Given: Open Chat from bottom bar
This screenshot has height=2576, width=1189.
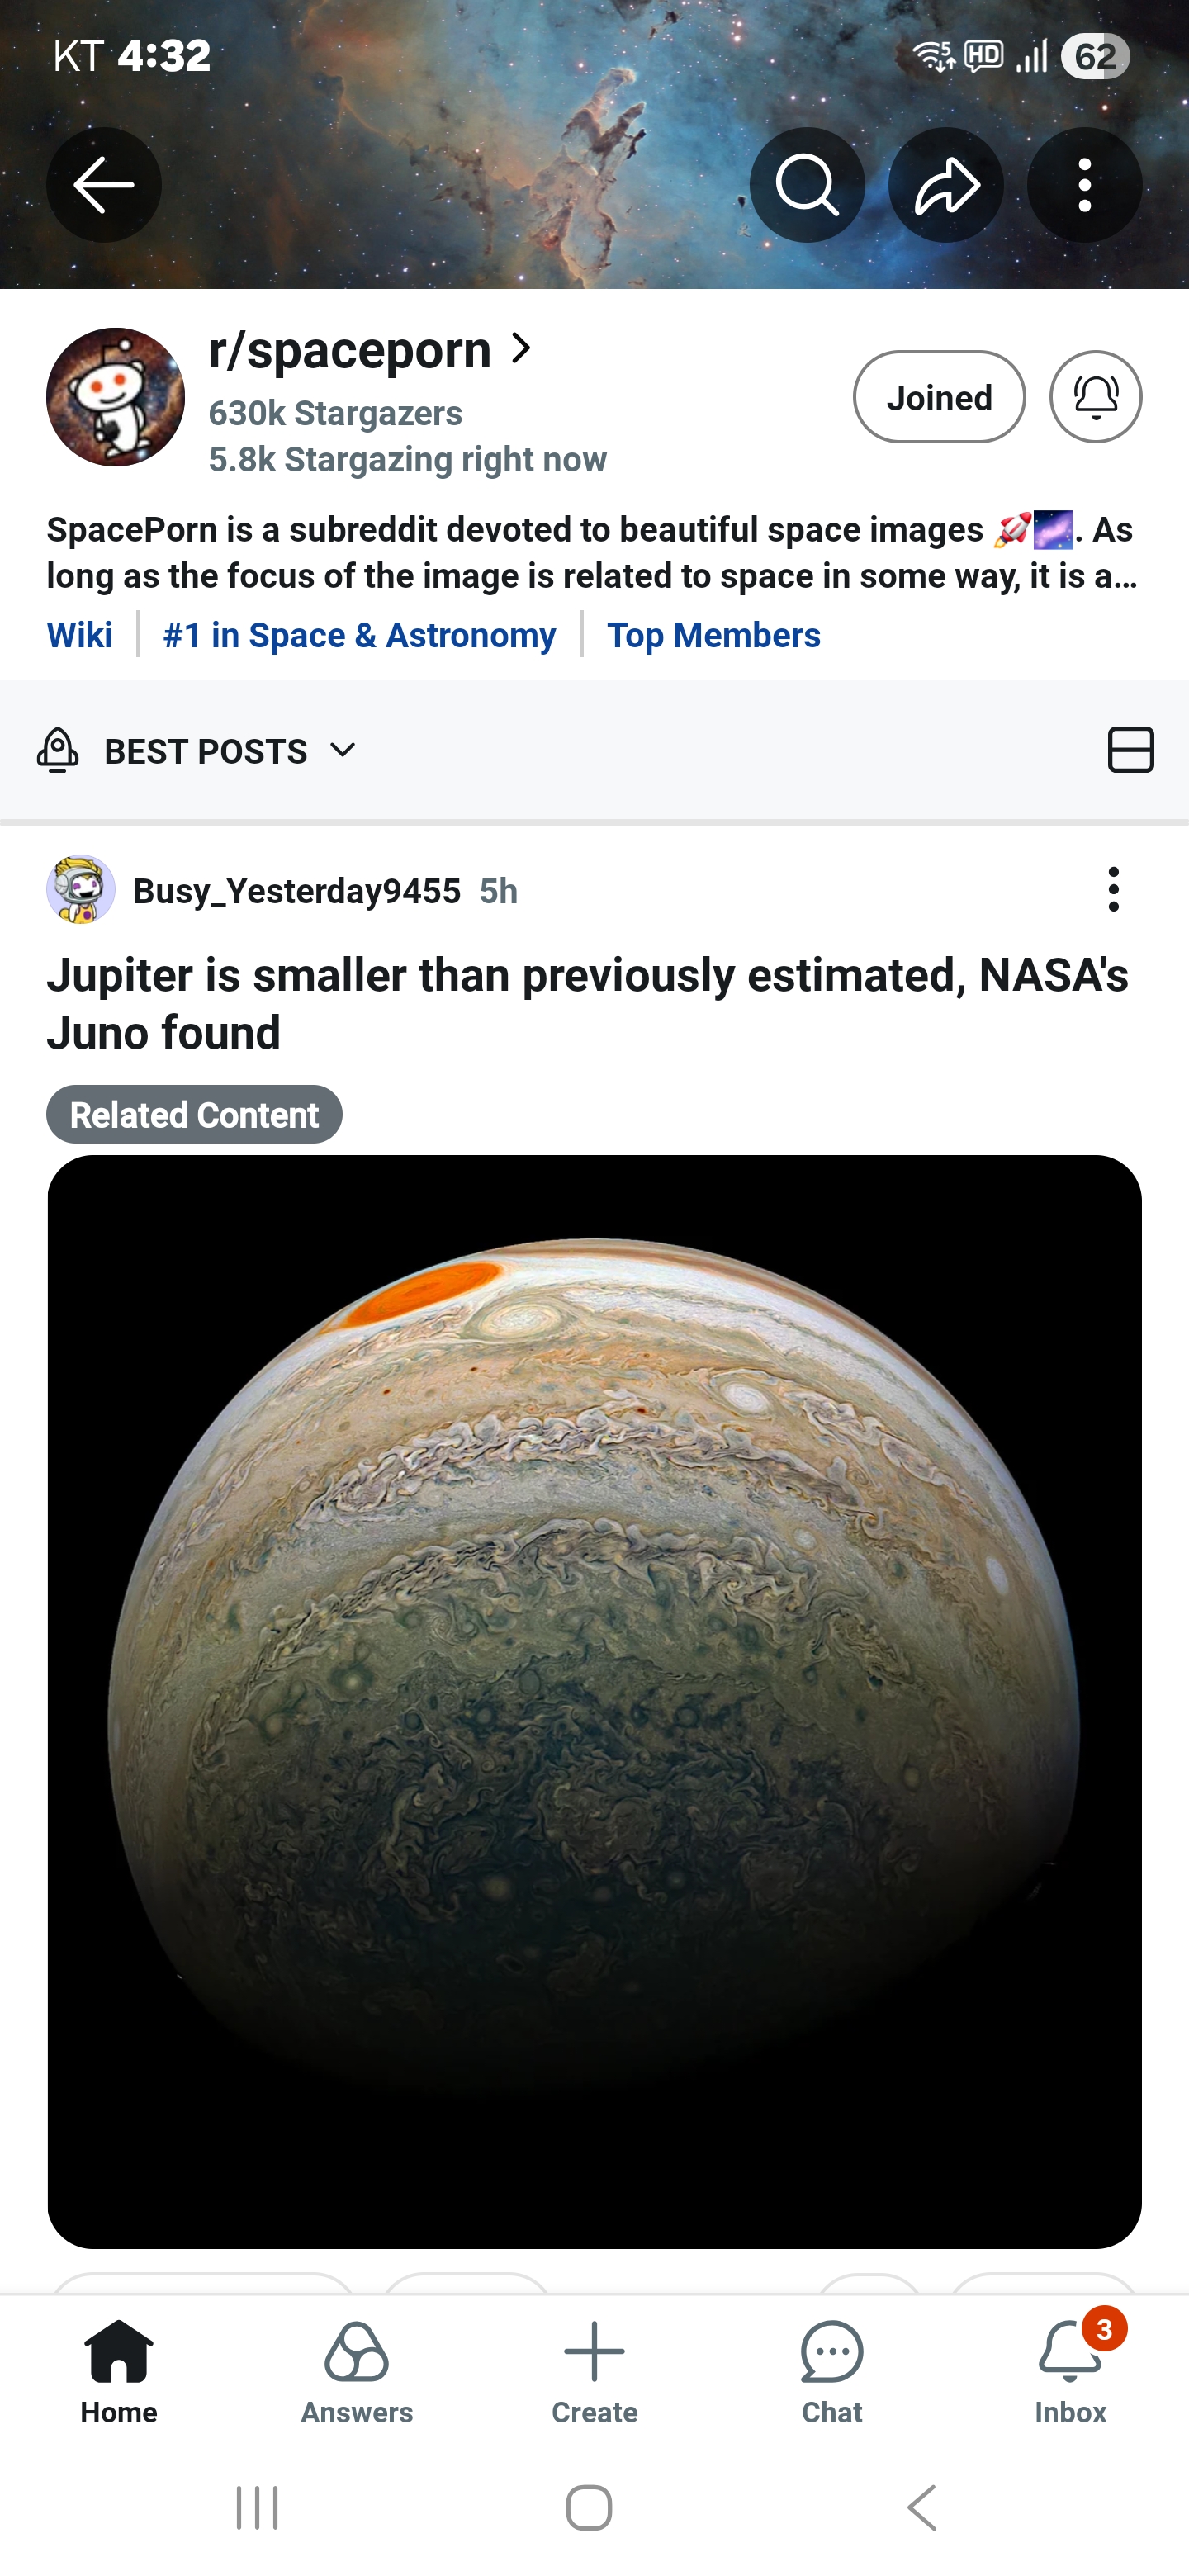Looking at the screenshot, I should pyautogui.click(x=831, y=2370).
